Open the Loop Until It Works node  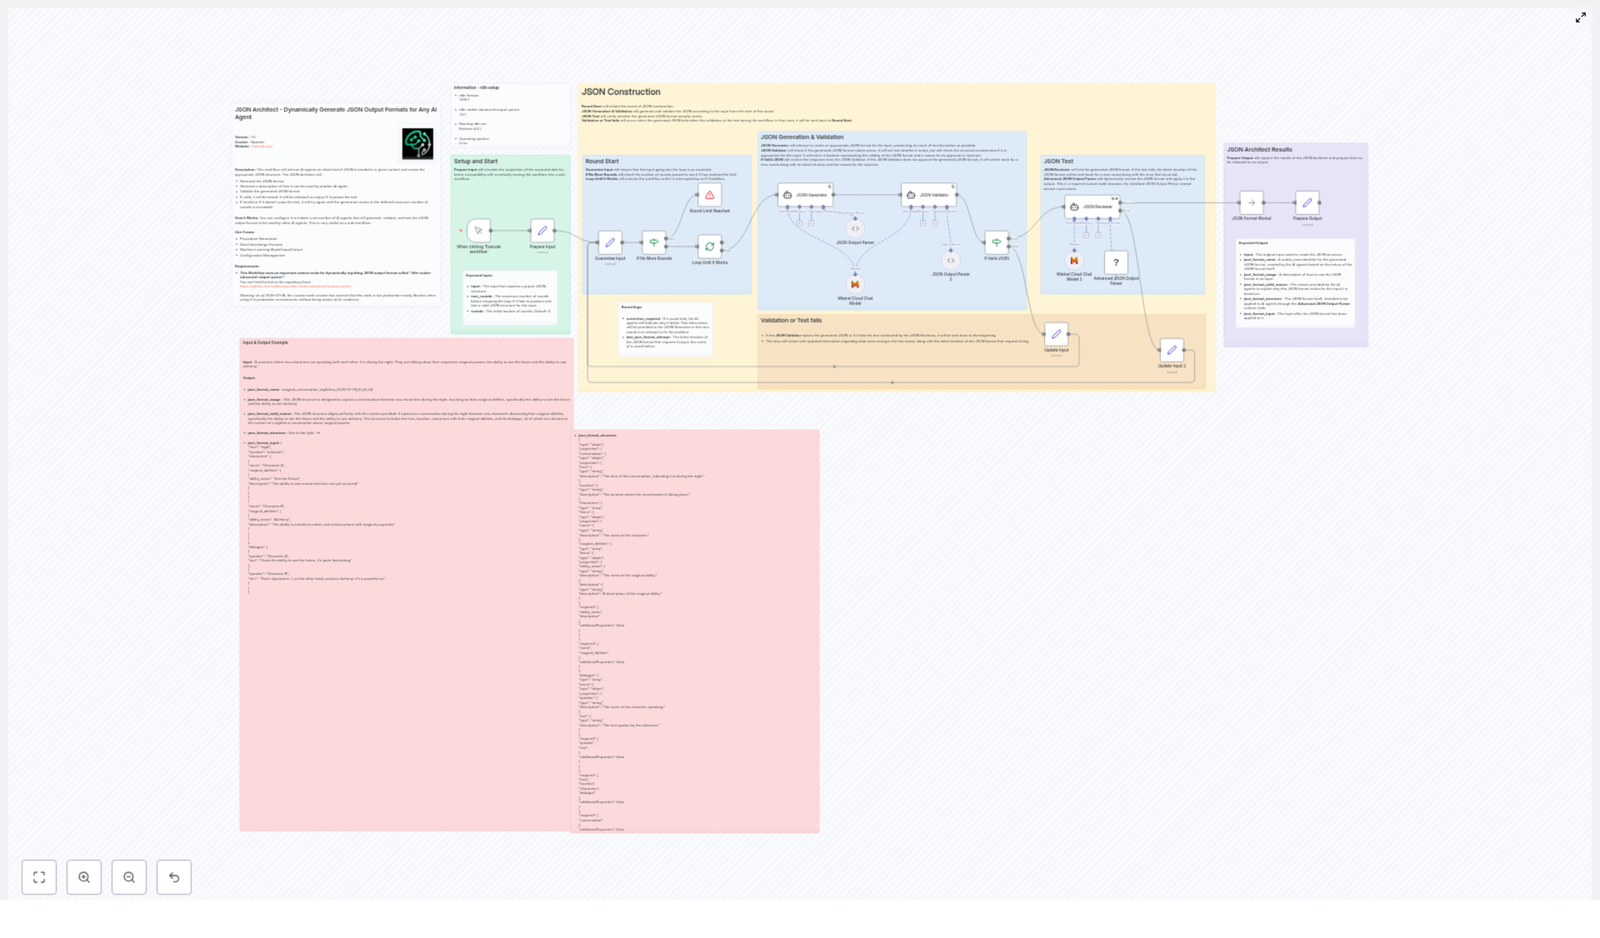[x=709, y=246]
